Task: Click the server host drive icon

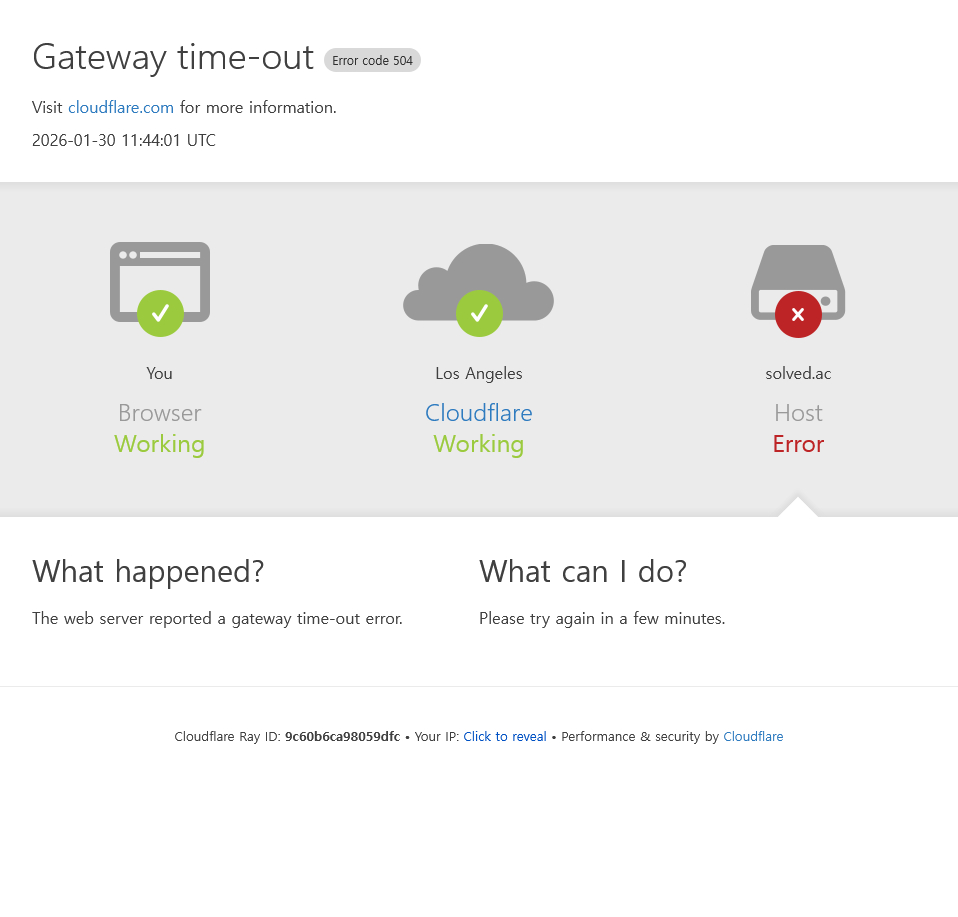Action: pyautogui.click(x=798, y=282)
